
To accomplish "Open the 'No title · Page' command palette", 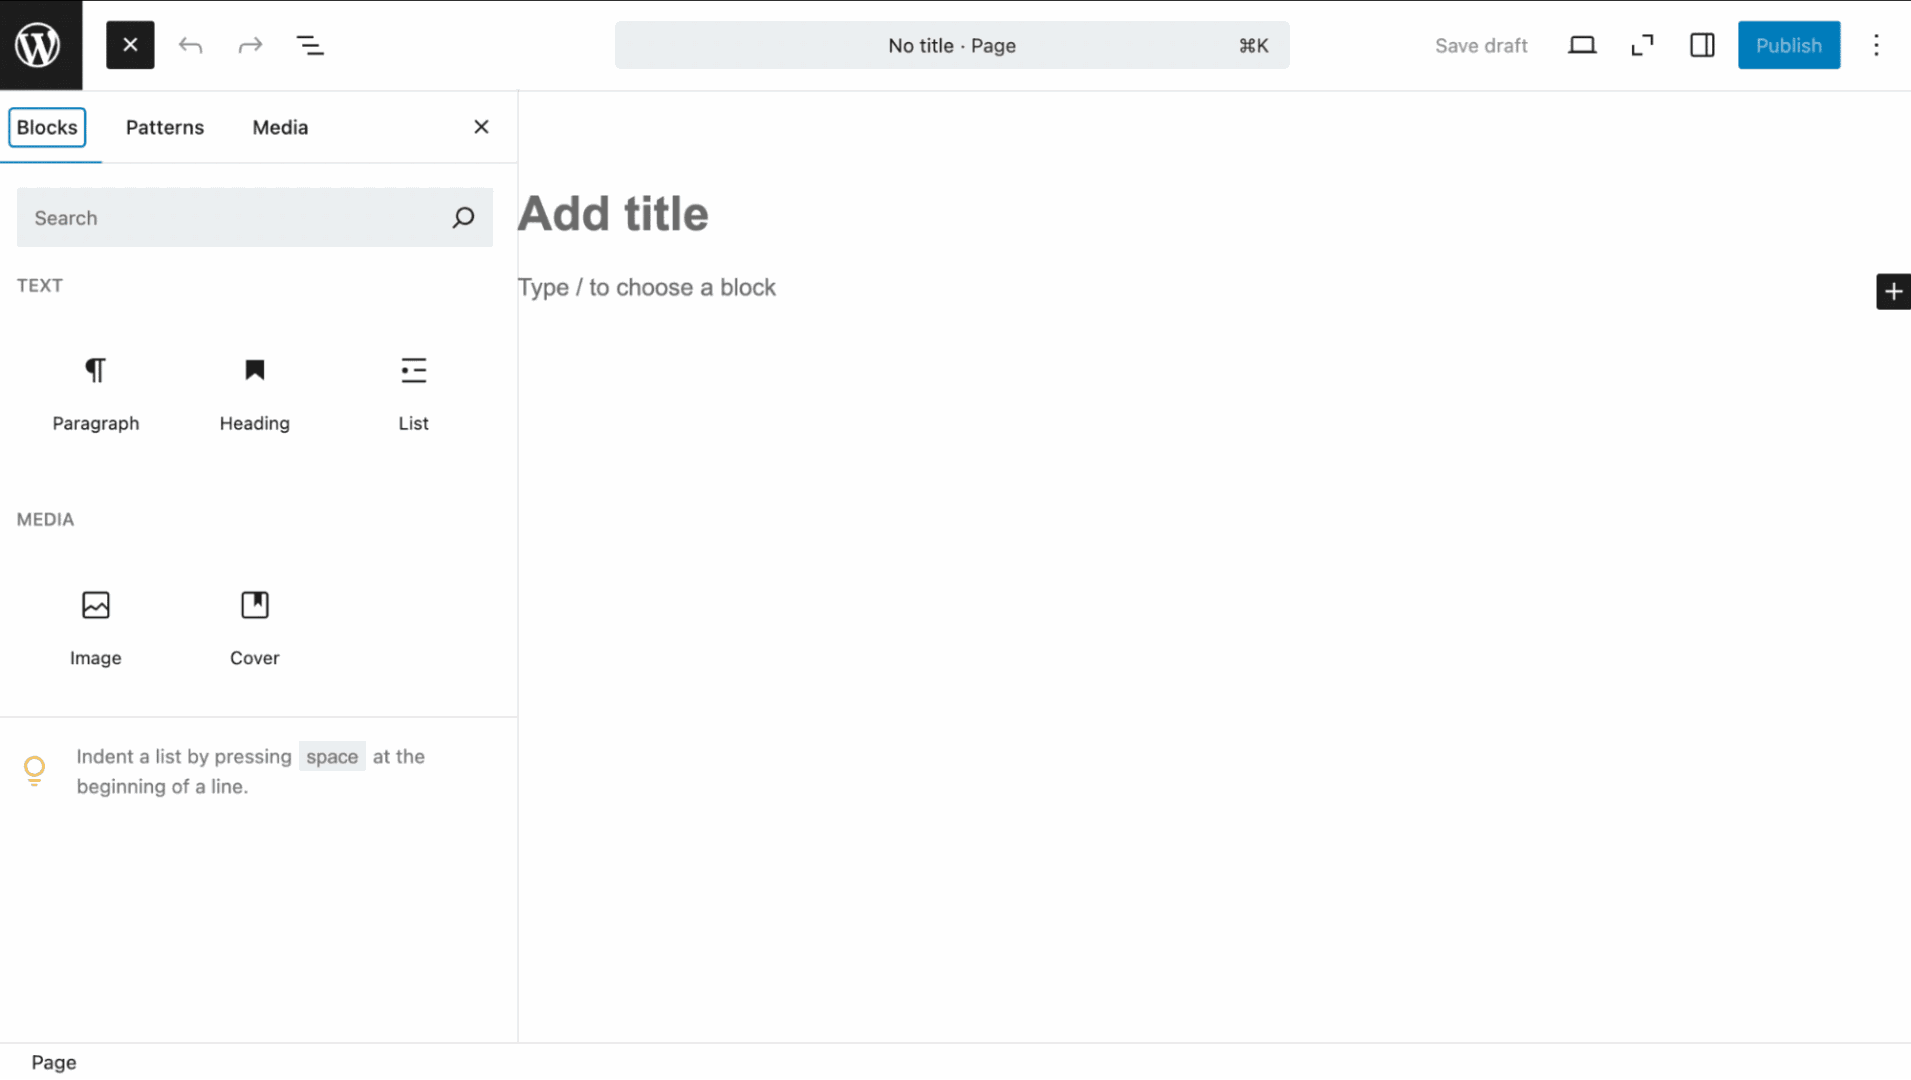I will 952,45.
